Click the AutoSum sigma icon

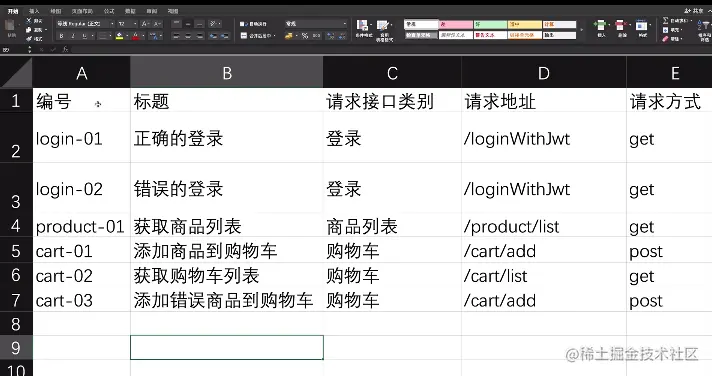665,20
